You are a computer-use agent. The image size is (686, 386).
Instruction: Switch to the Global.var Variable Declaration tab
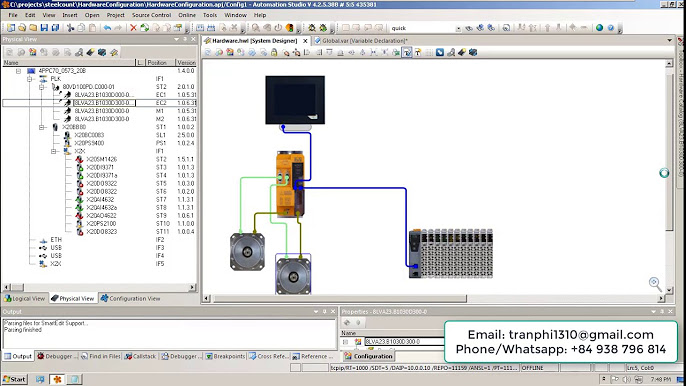[361, 41]
